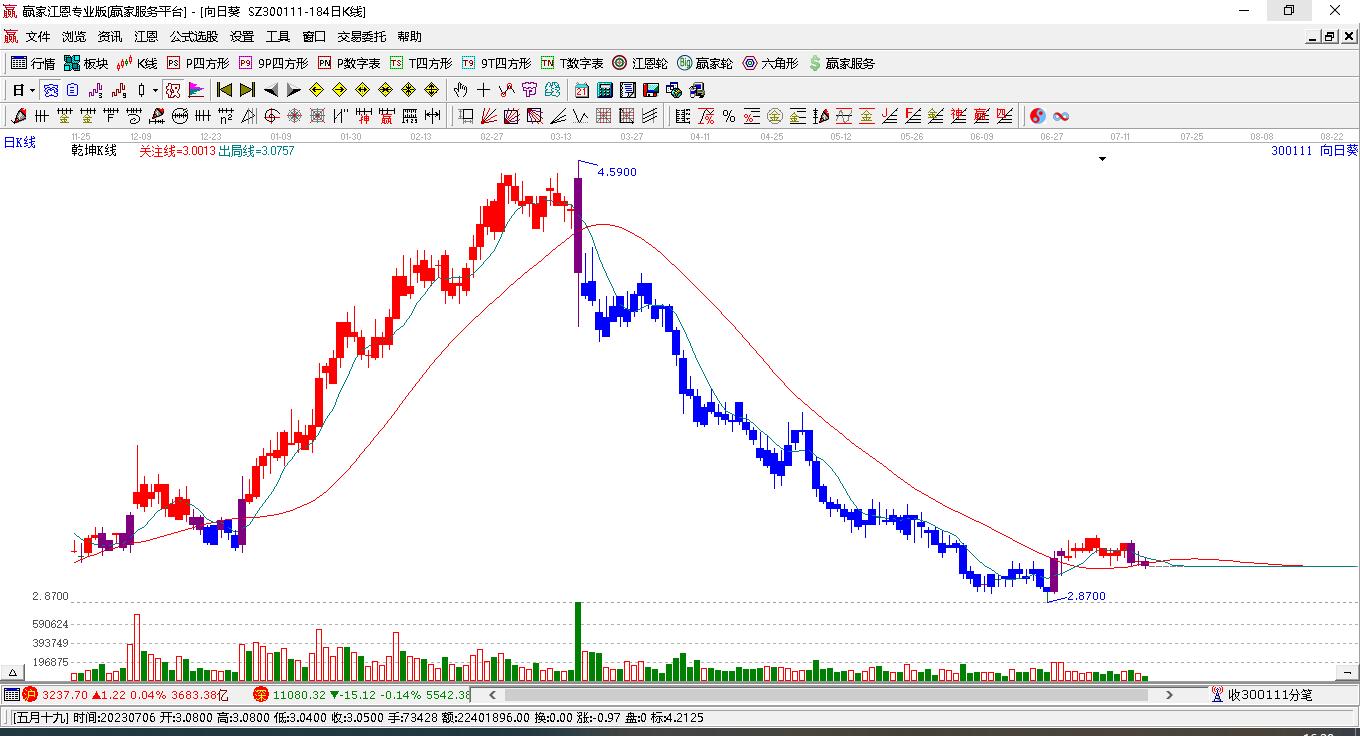Expand the candlestick style dropdown arrow

[155, 90]
